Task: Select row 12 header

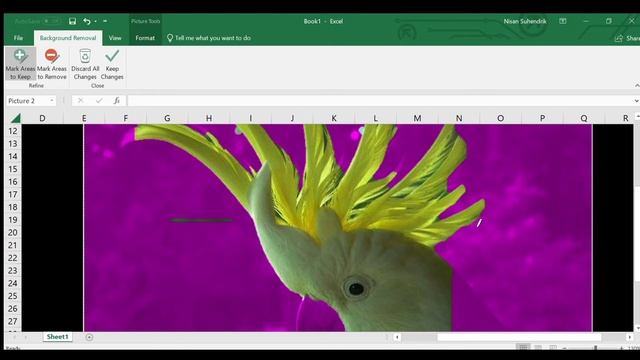Action: pos(13,131)
